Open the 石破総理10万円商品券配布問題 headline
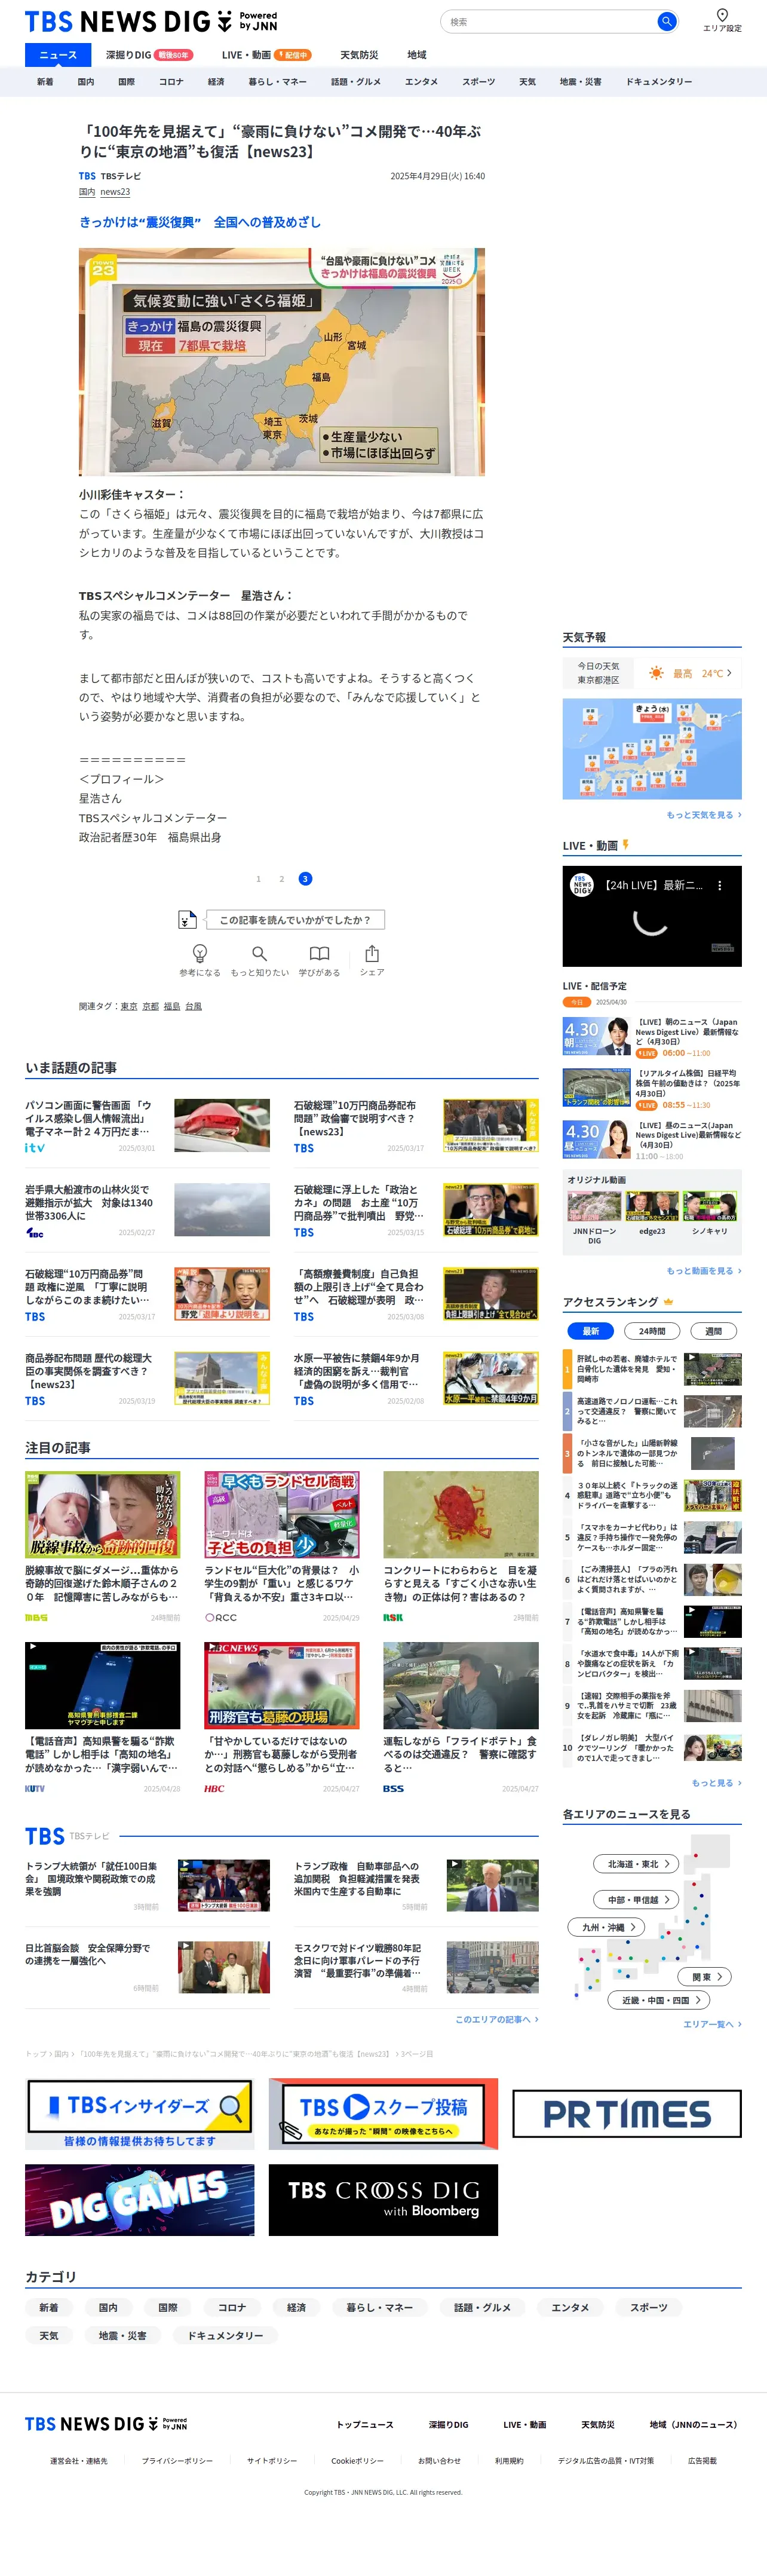 tap(357, 1118)
